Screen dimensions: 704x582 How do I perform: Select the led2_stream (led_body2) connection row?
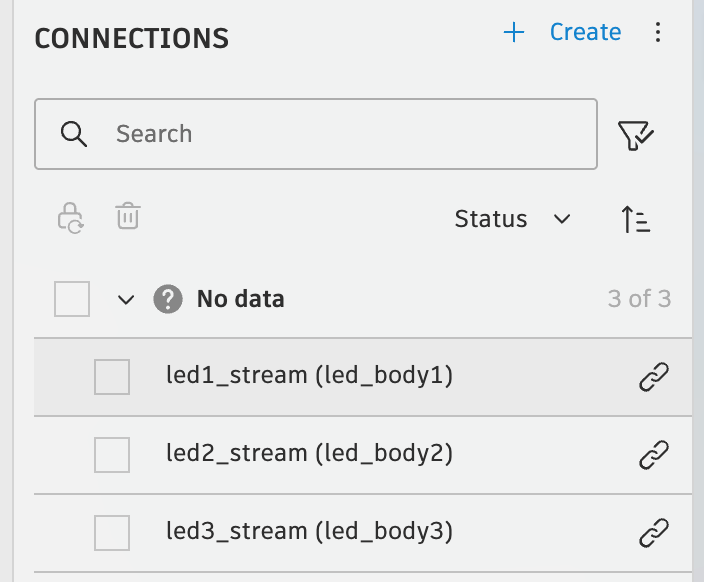click(x=310, y=455)
